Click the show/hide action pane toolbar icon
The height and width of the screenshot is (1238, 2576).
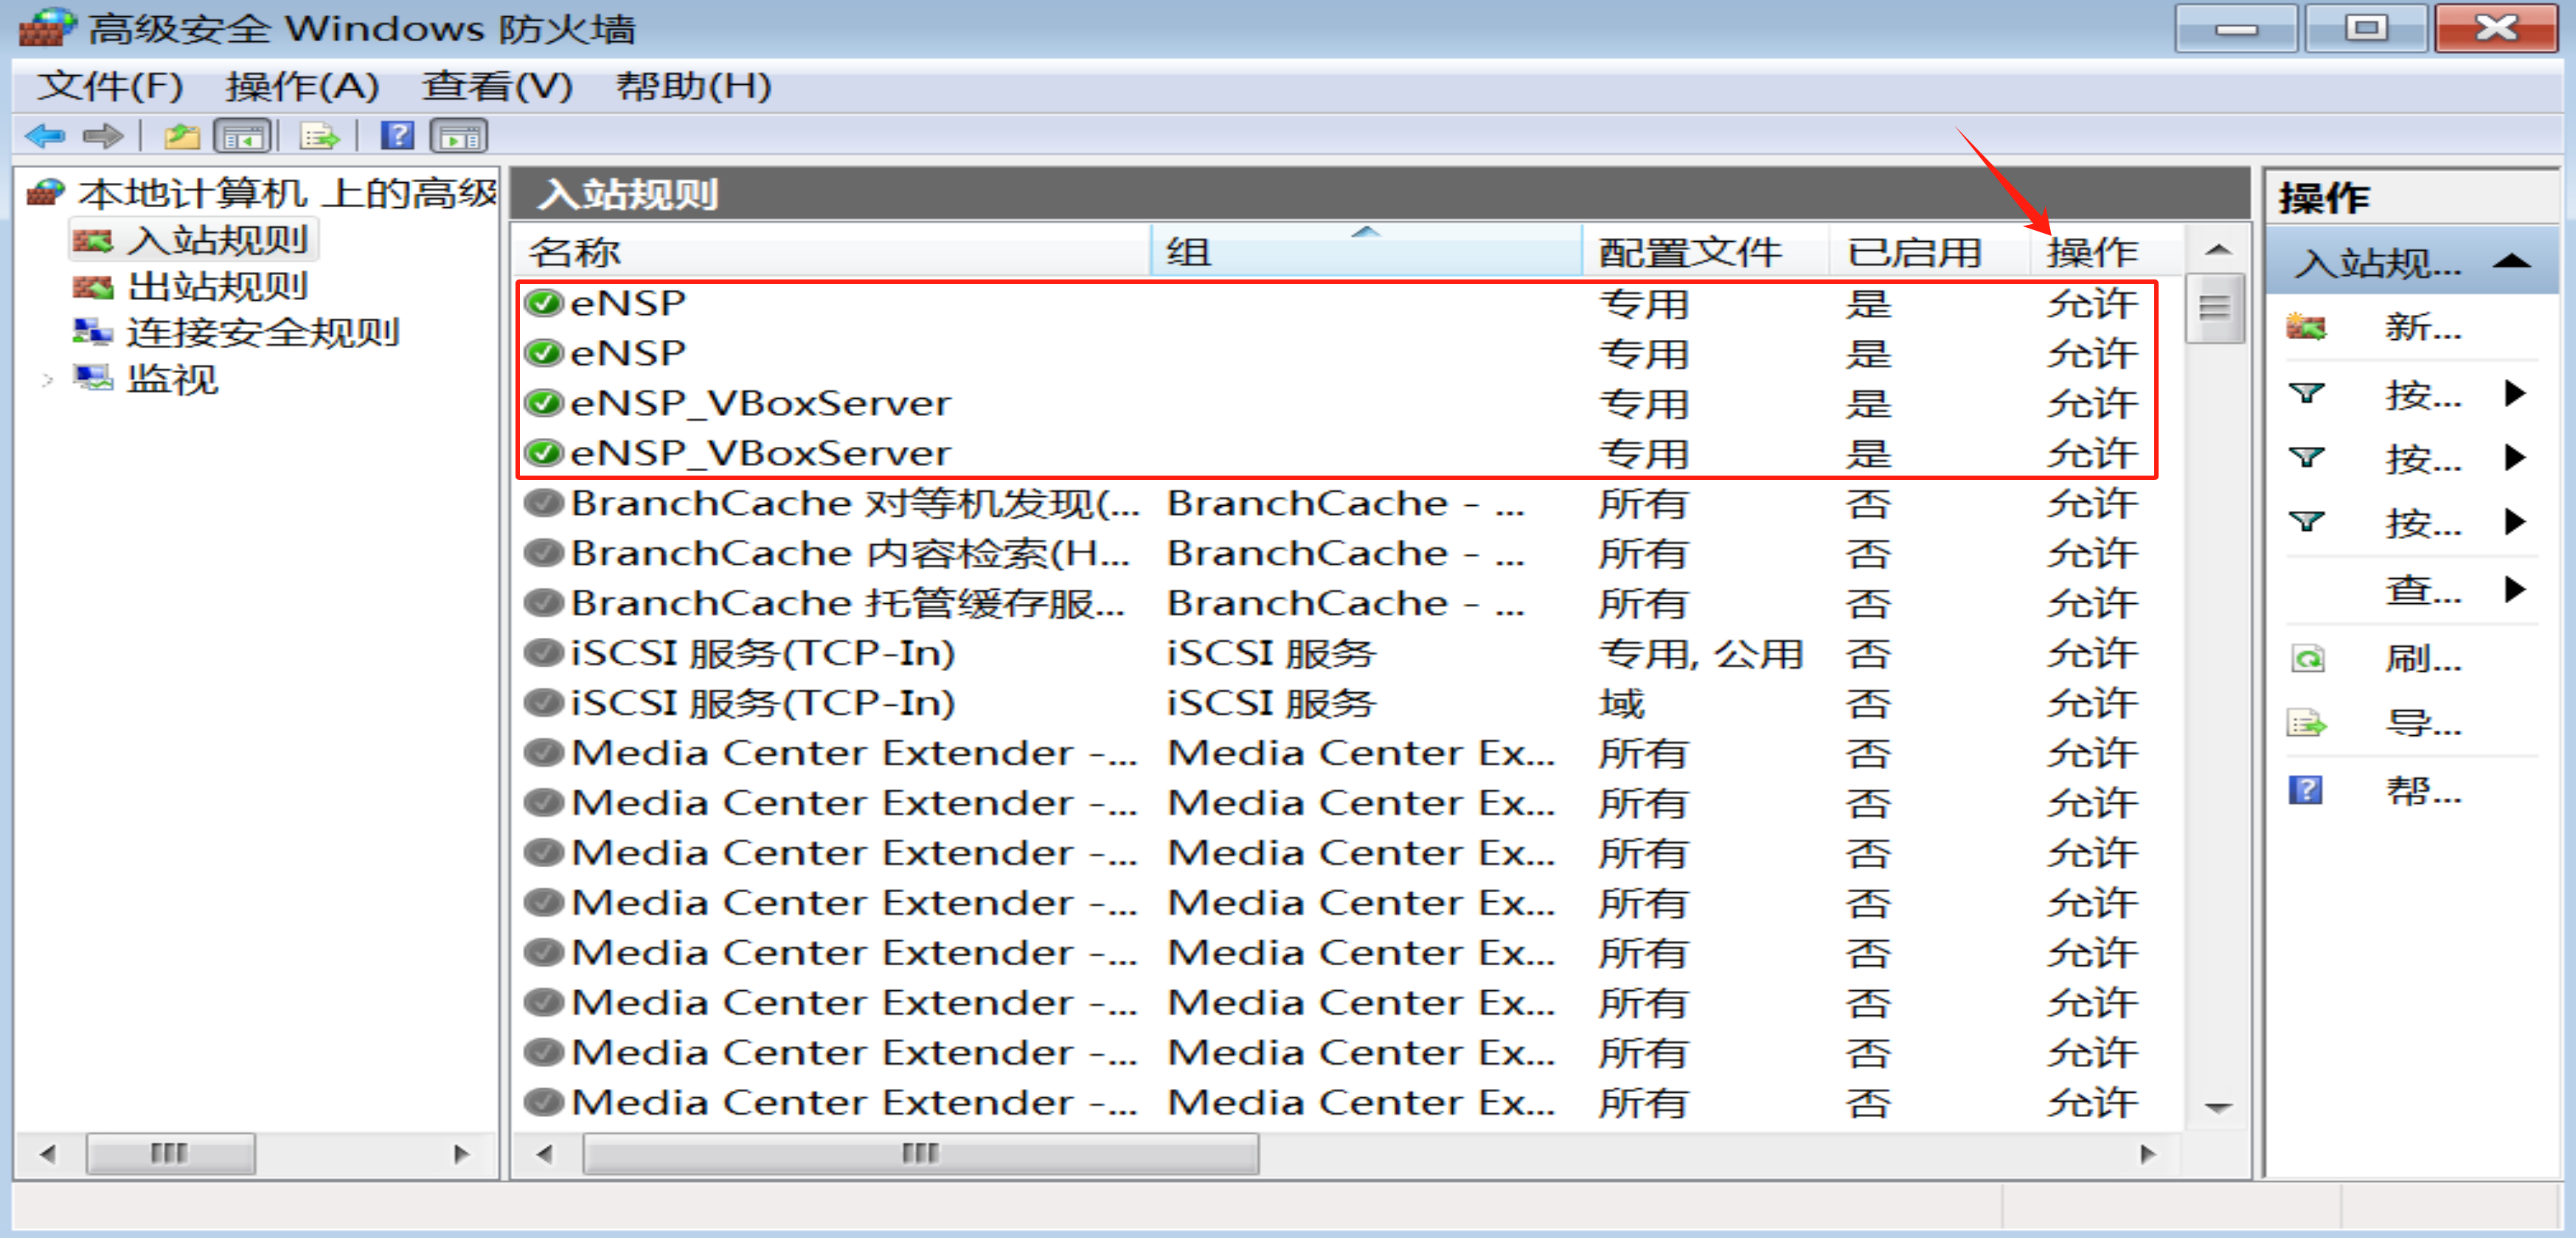coord(458,135)
